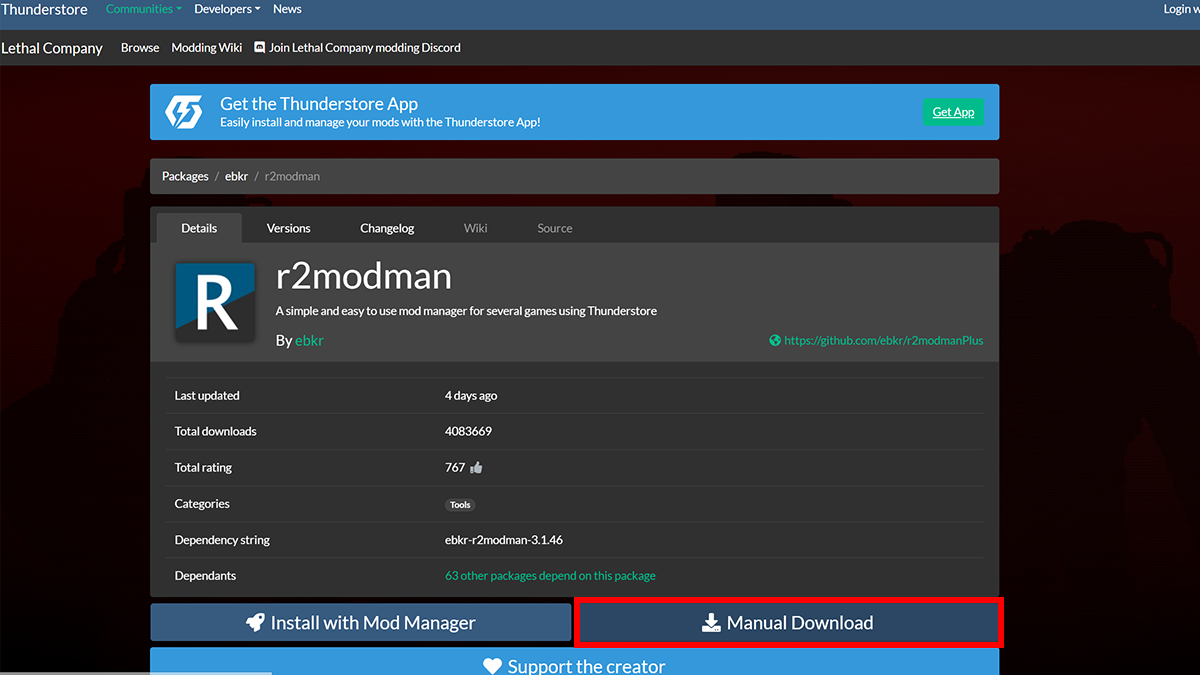Click the Discord icon before the modding link

click(259, 47)
